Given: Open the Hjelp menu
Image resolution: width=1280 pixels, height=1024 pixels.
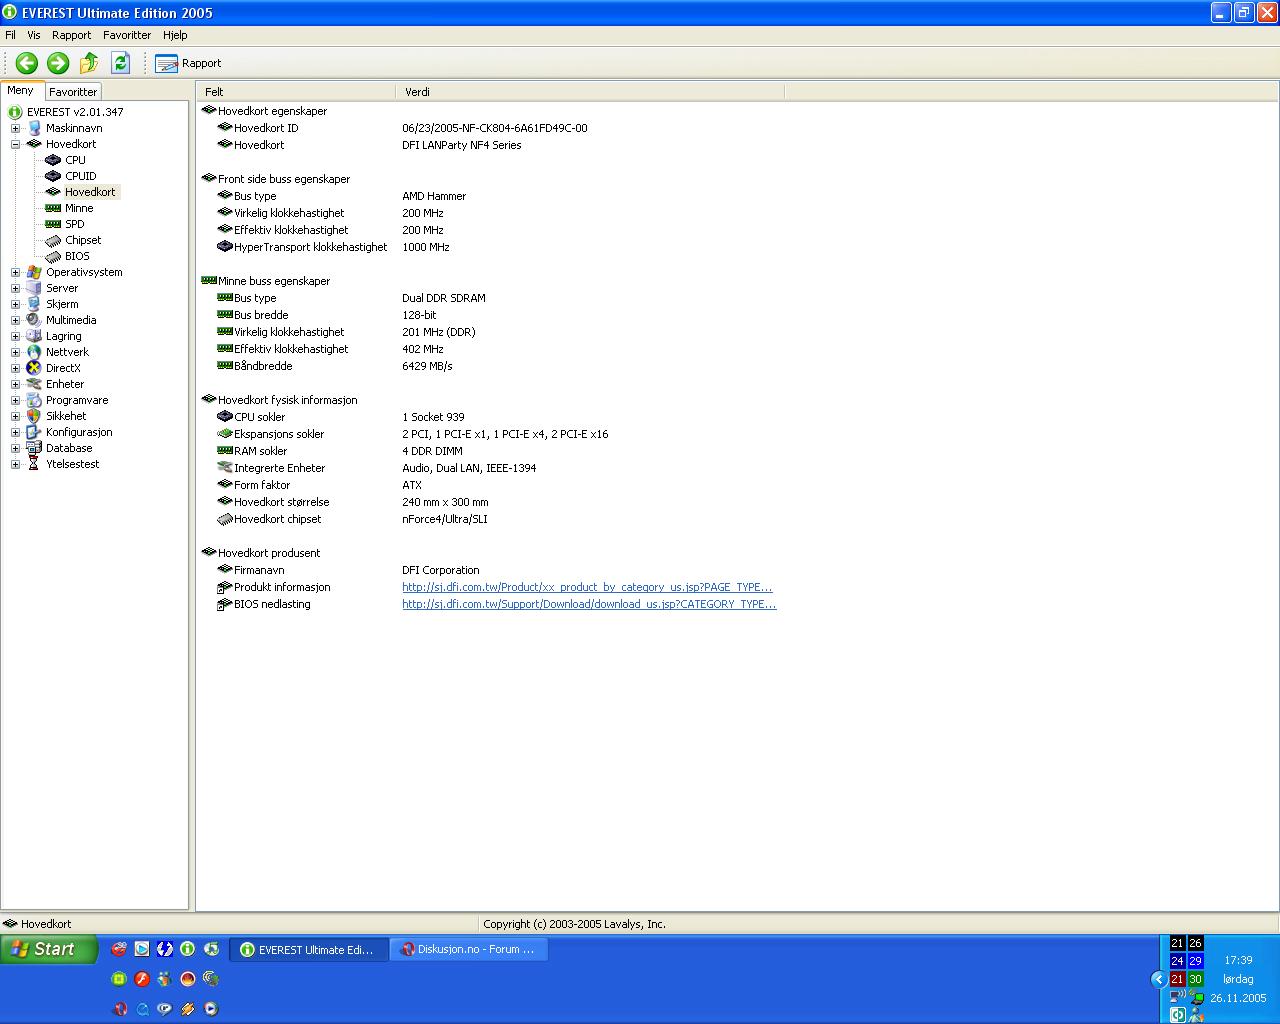Looking at the screenshot, I should 175,35.
